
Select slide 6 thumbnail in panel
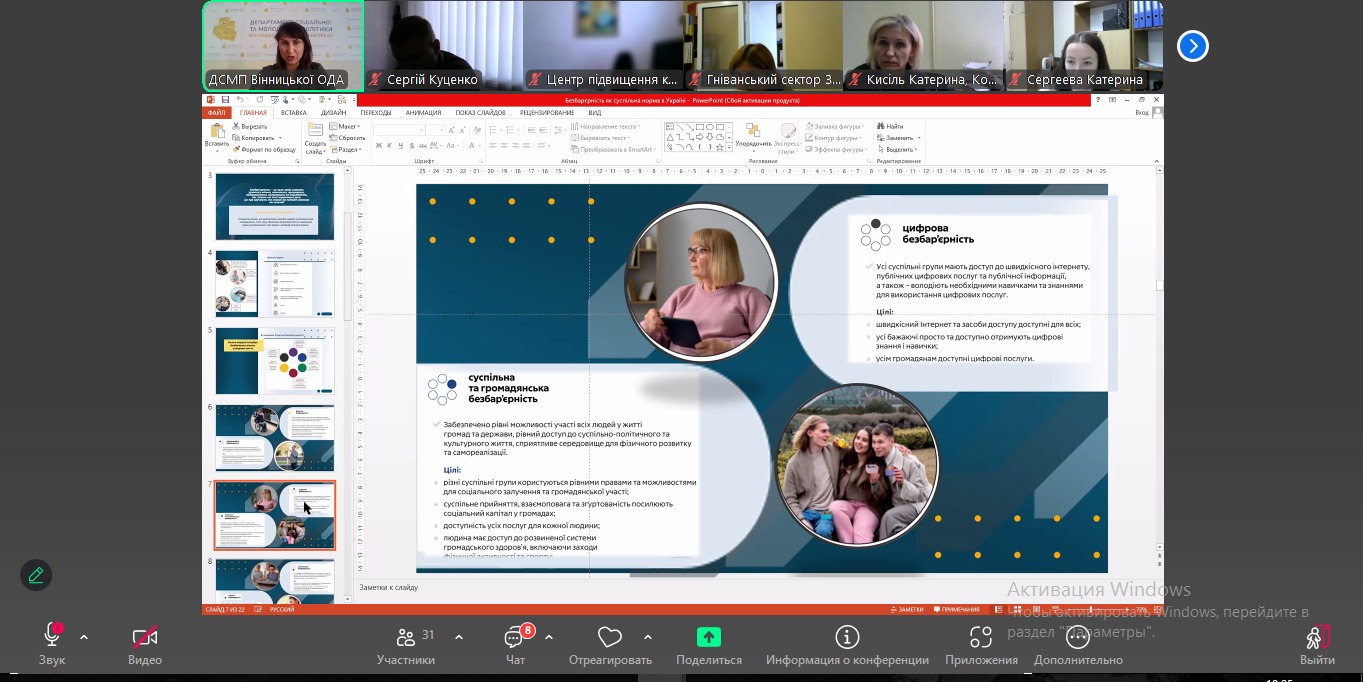point(275,437)
